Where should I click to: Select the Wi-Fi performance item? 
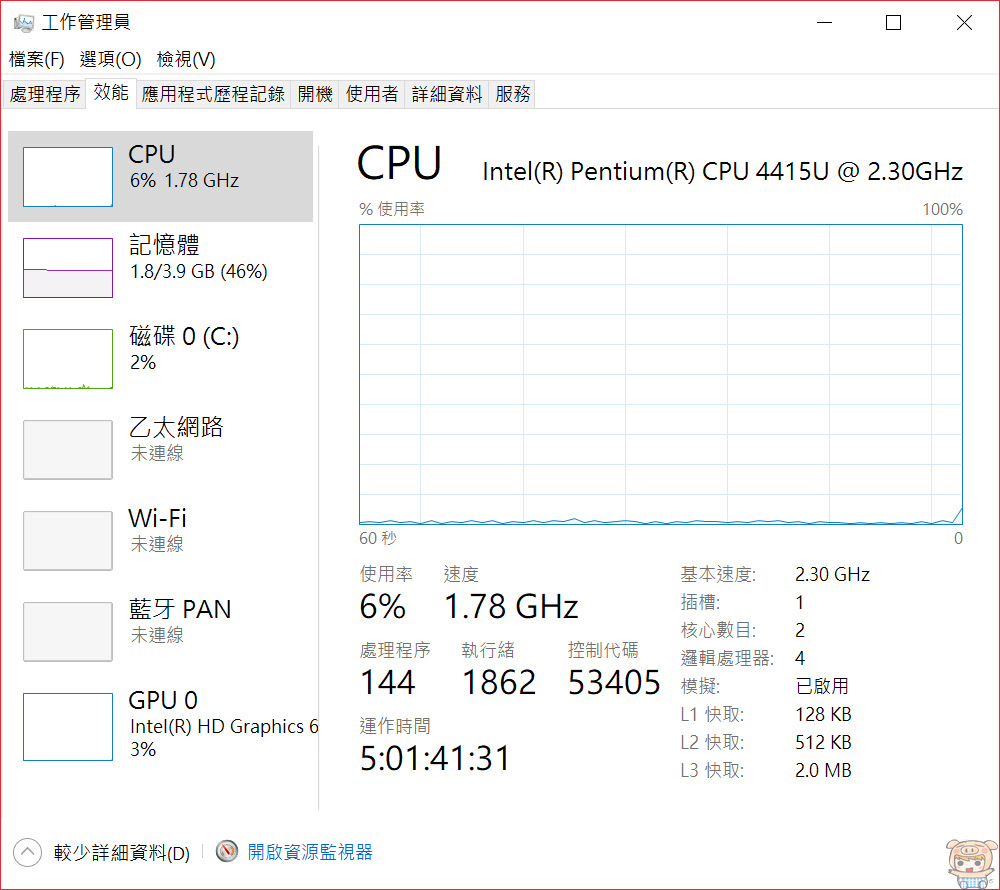[x=160, y=541]
